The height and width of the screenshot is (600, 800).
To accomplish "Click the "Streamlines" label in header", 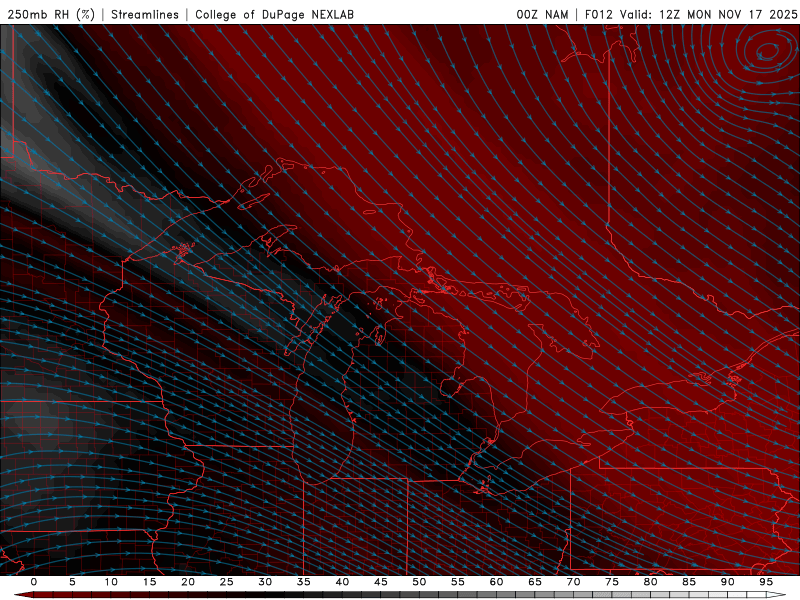I will [145, 14].
